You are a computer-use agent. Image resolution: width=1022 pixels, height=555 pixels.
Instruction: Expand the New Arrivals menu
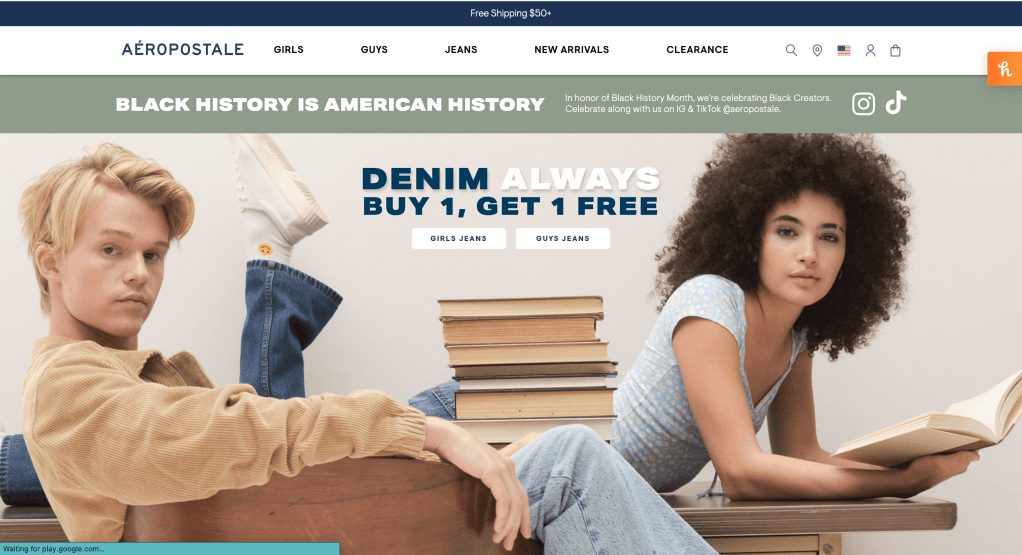tap(572, 50)
